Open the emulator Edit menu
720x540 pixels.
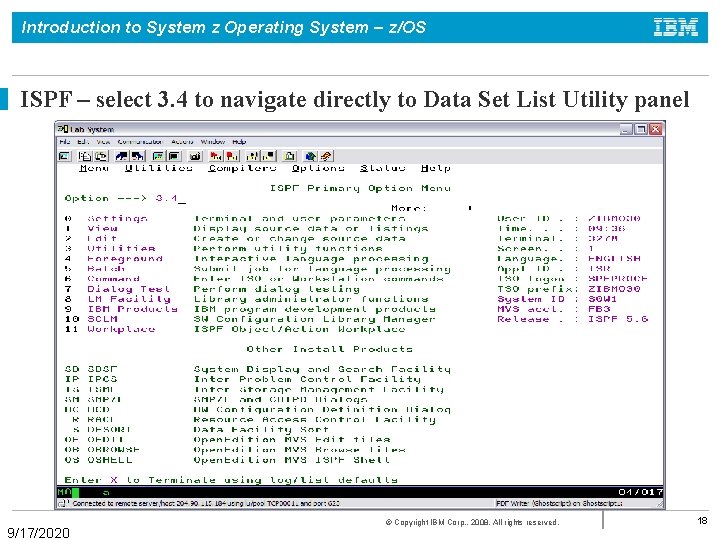click(x=83, y=142)
